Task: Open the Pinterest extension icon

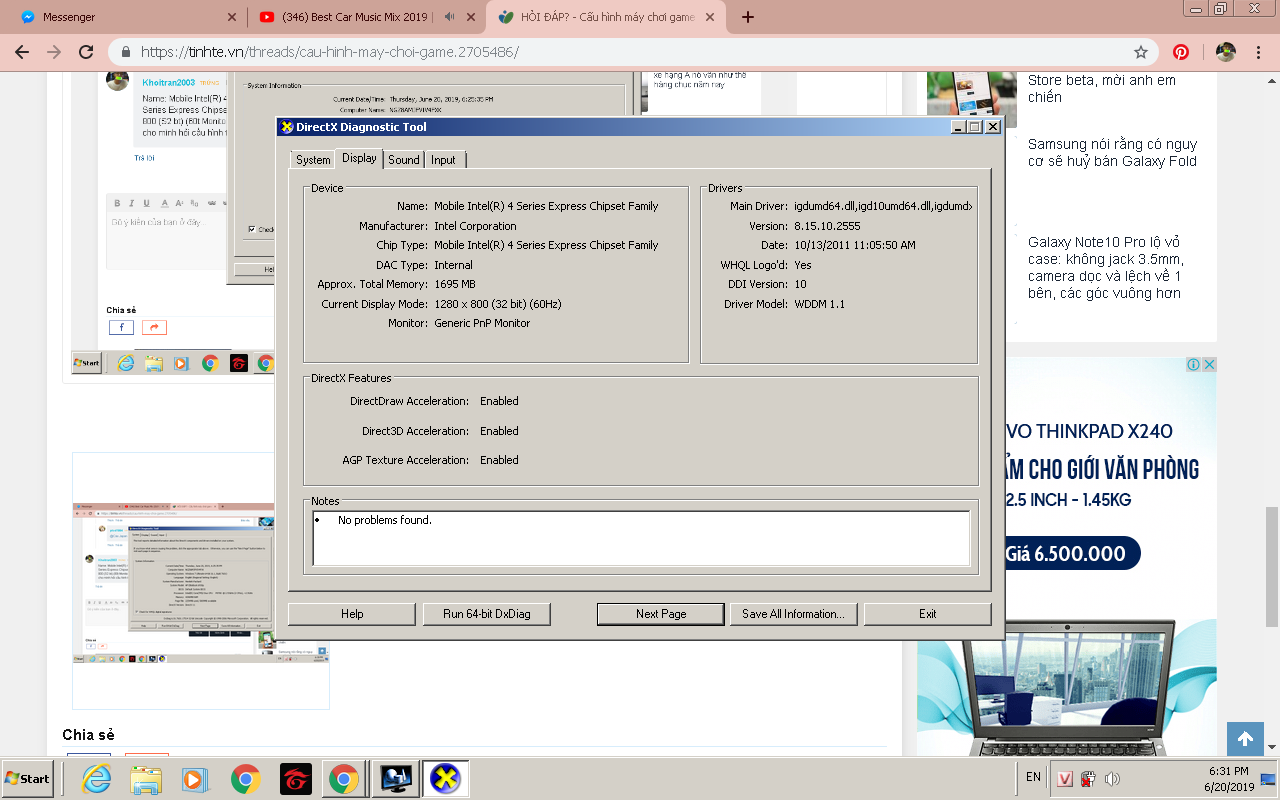Action: (x=1181, y=52)
